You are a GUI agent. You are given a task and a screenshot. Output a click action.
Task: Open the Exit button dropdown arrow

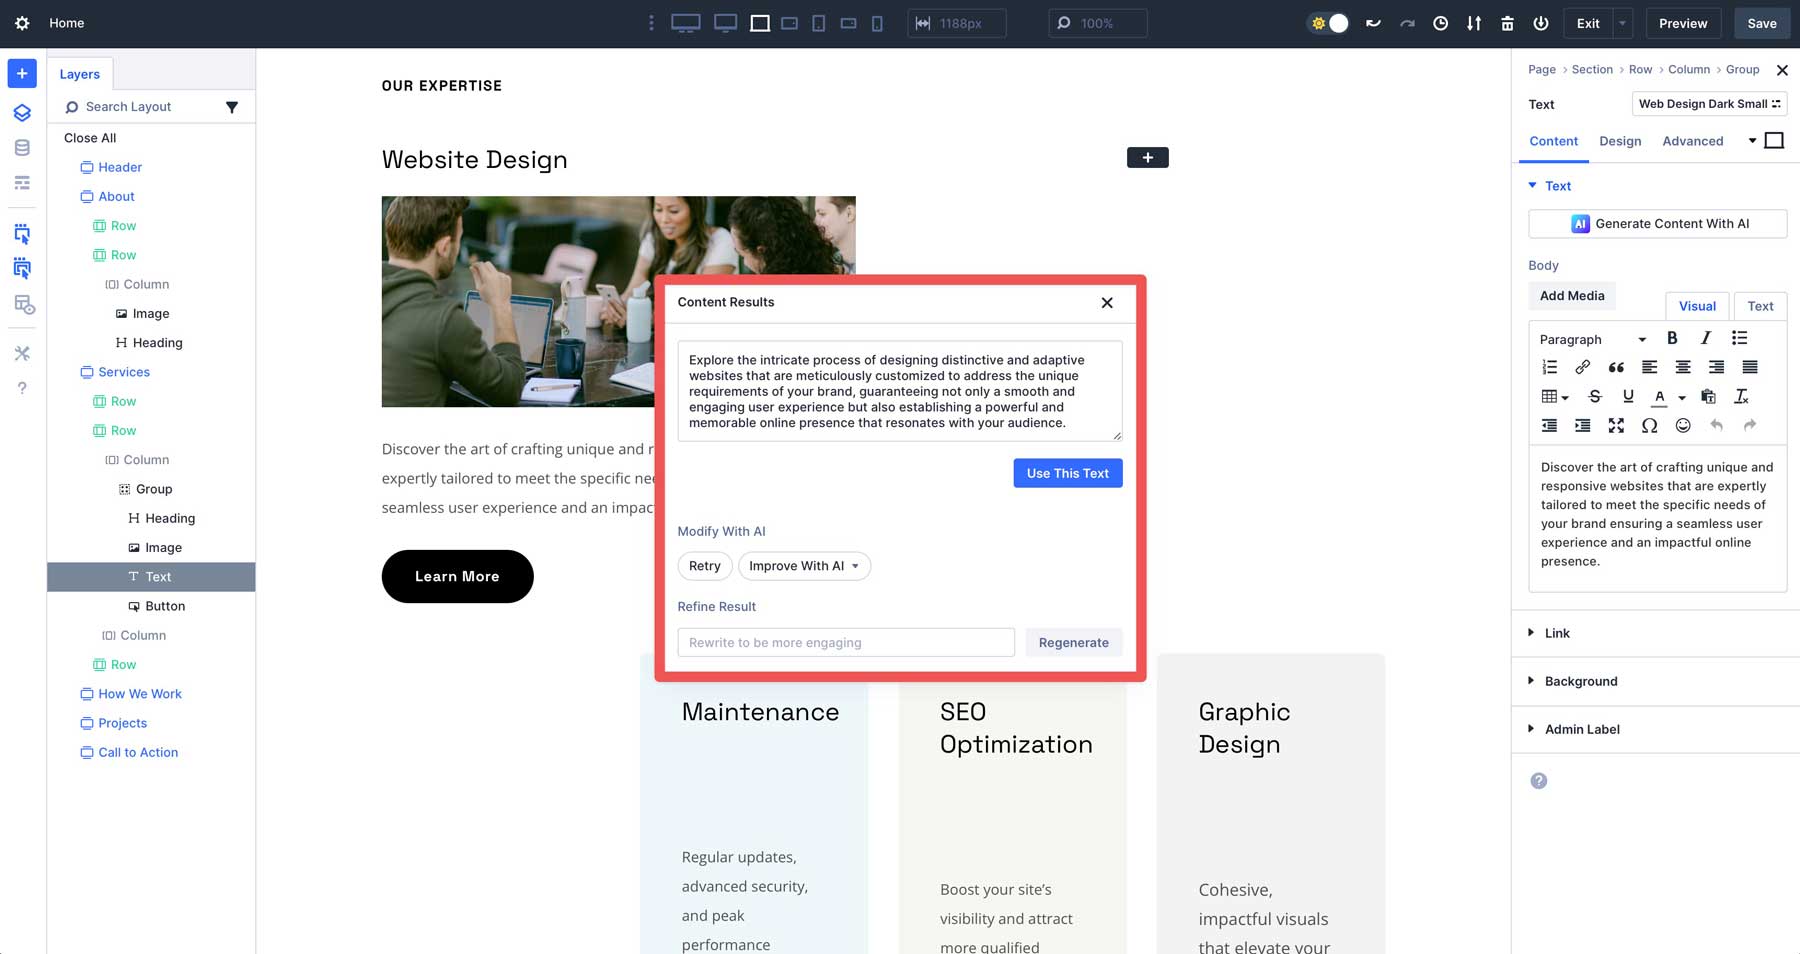1621,23
